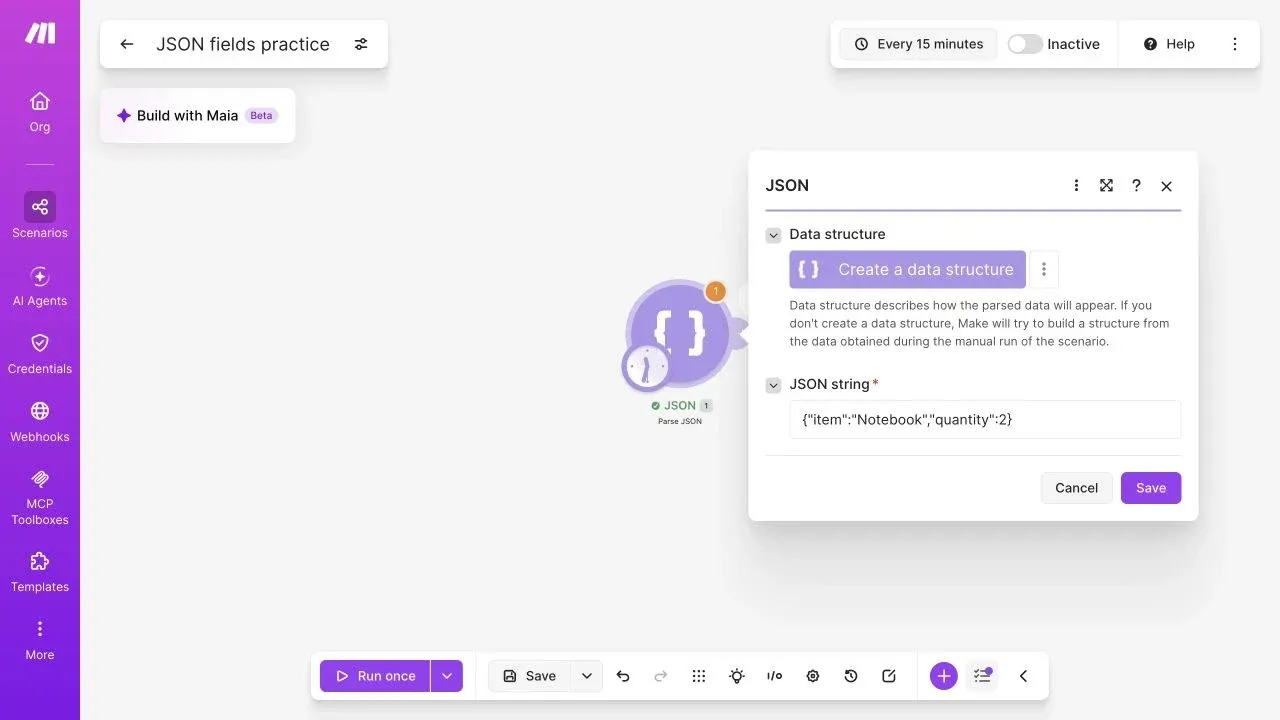
Task: Click Build with Maia button
Action: pyautogui.click(x=197, y=116)
